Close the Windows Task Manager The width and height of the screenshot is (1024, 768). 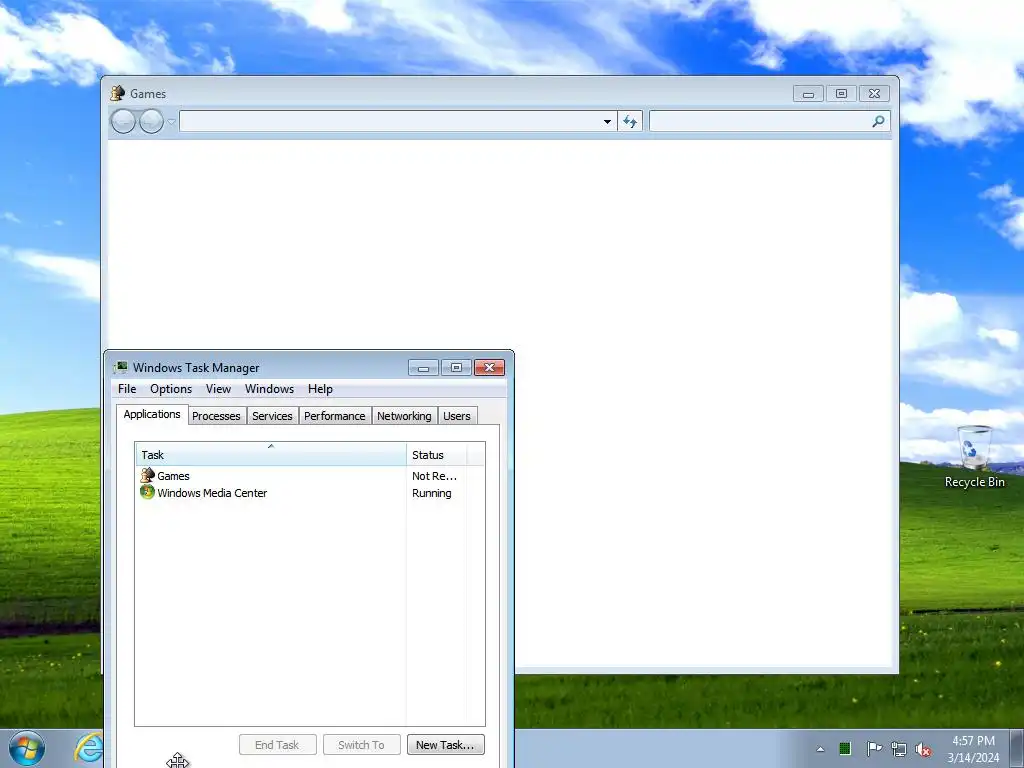(x=489, y=368)
